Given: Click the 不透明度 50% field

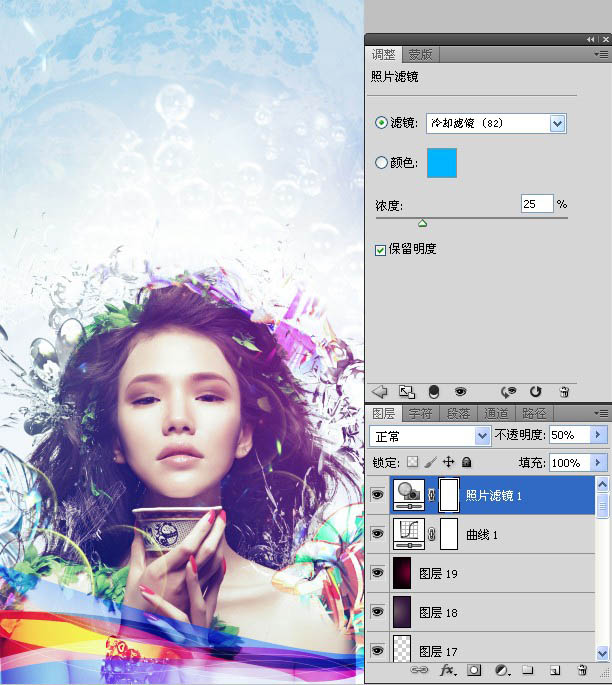Looking at the screenshot, I should click(570, 435).
